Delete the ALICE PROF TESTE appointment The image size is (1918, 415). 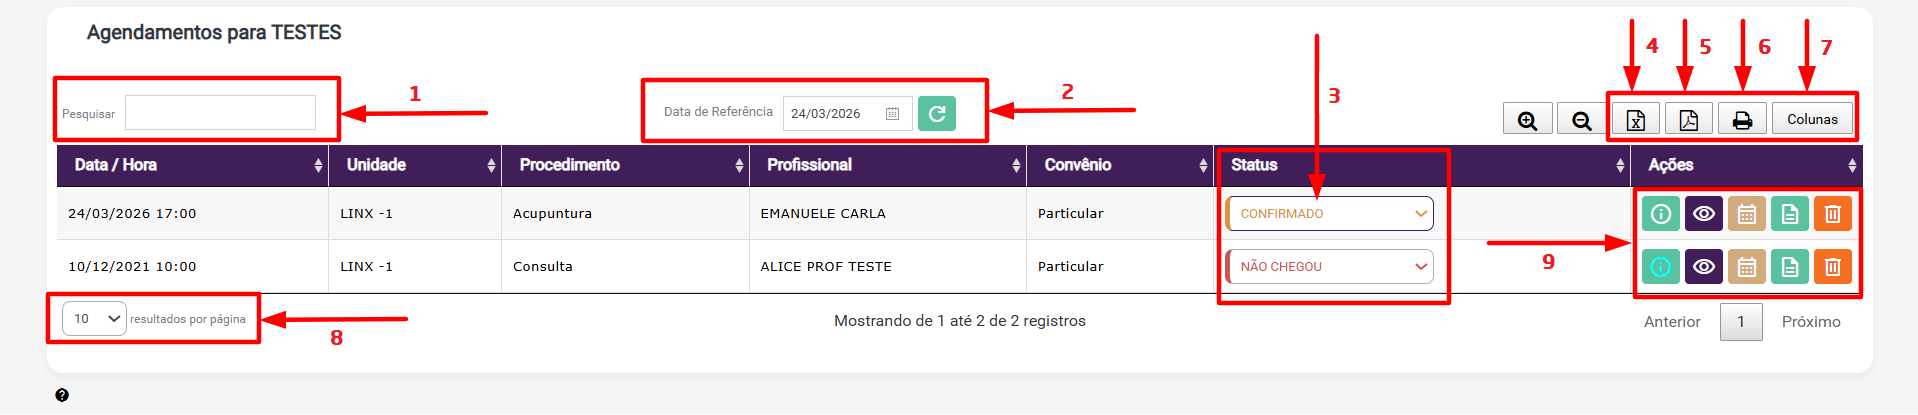[1832, 267]
